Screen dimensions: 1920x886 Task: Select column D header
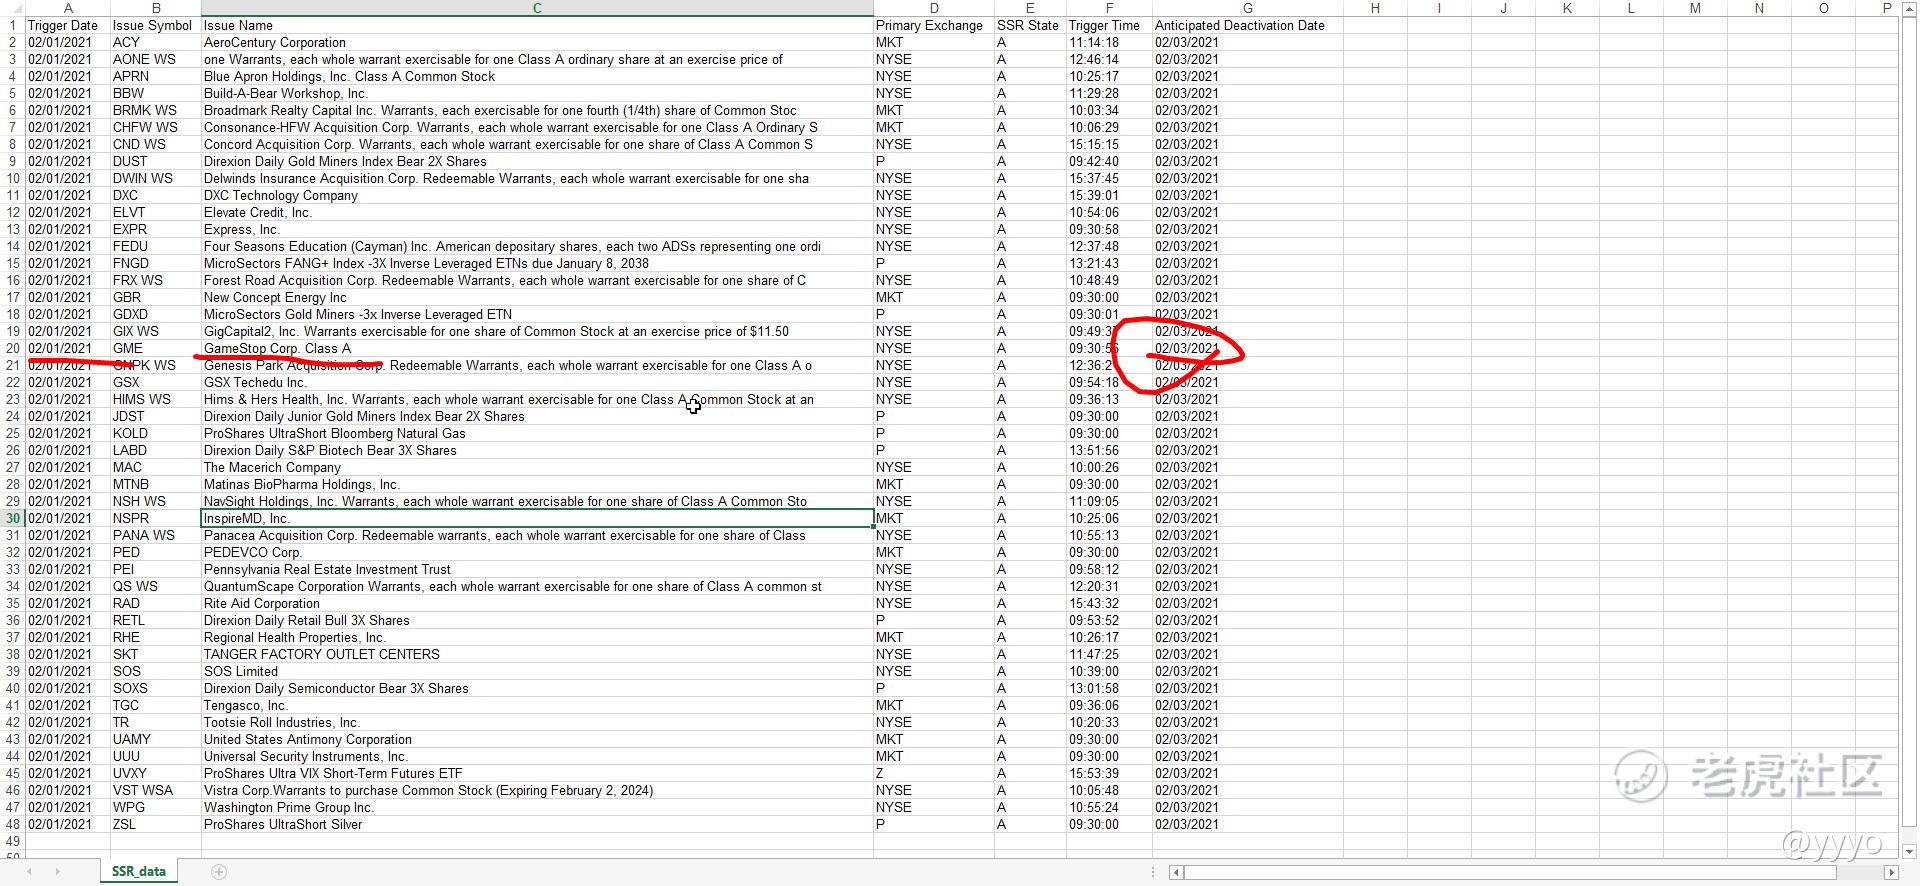click(934, 8)
